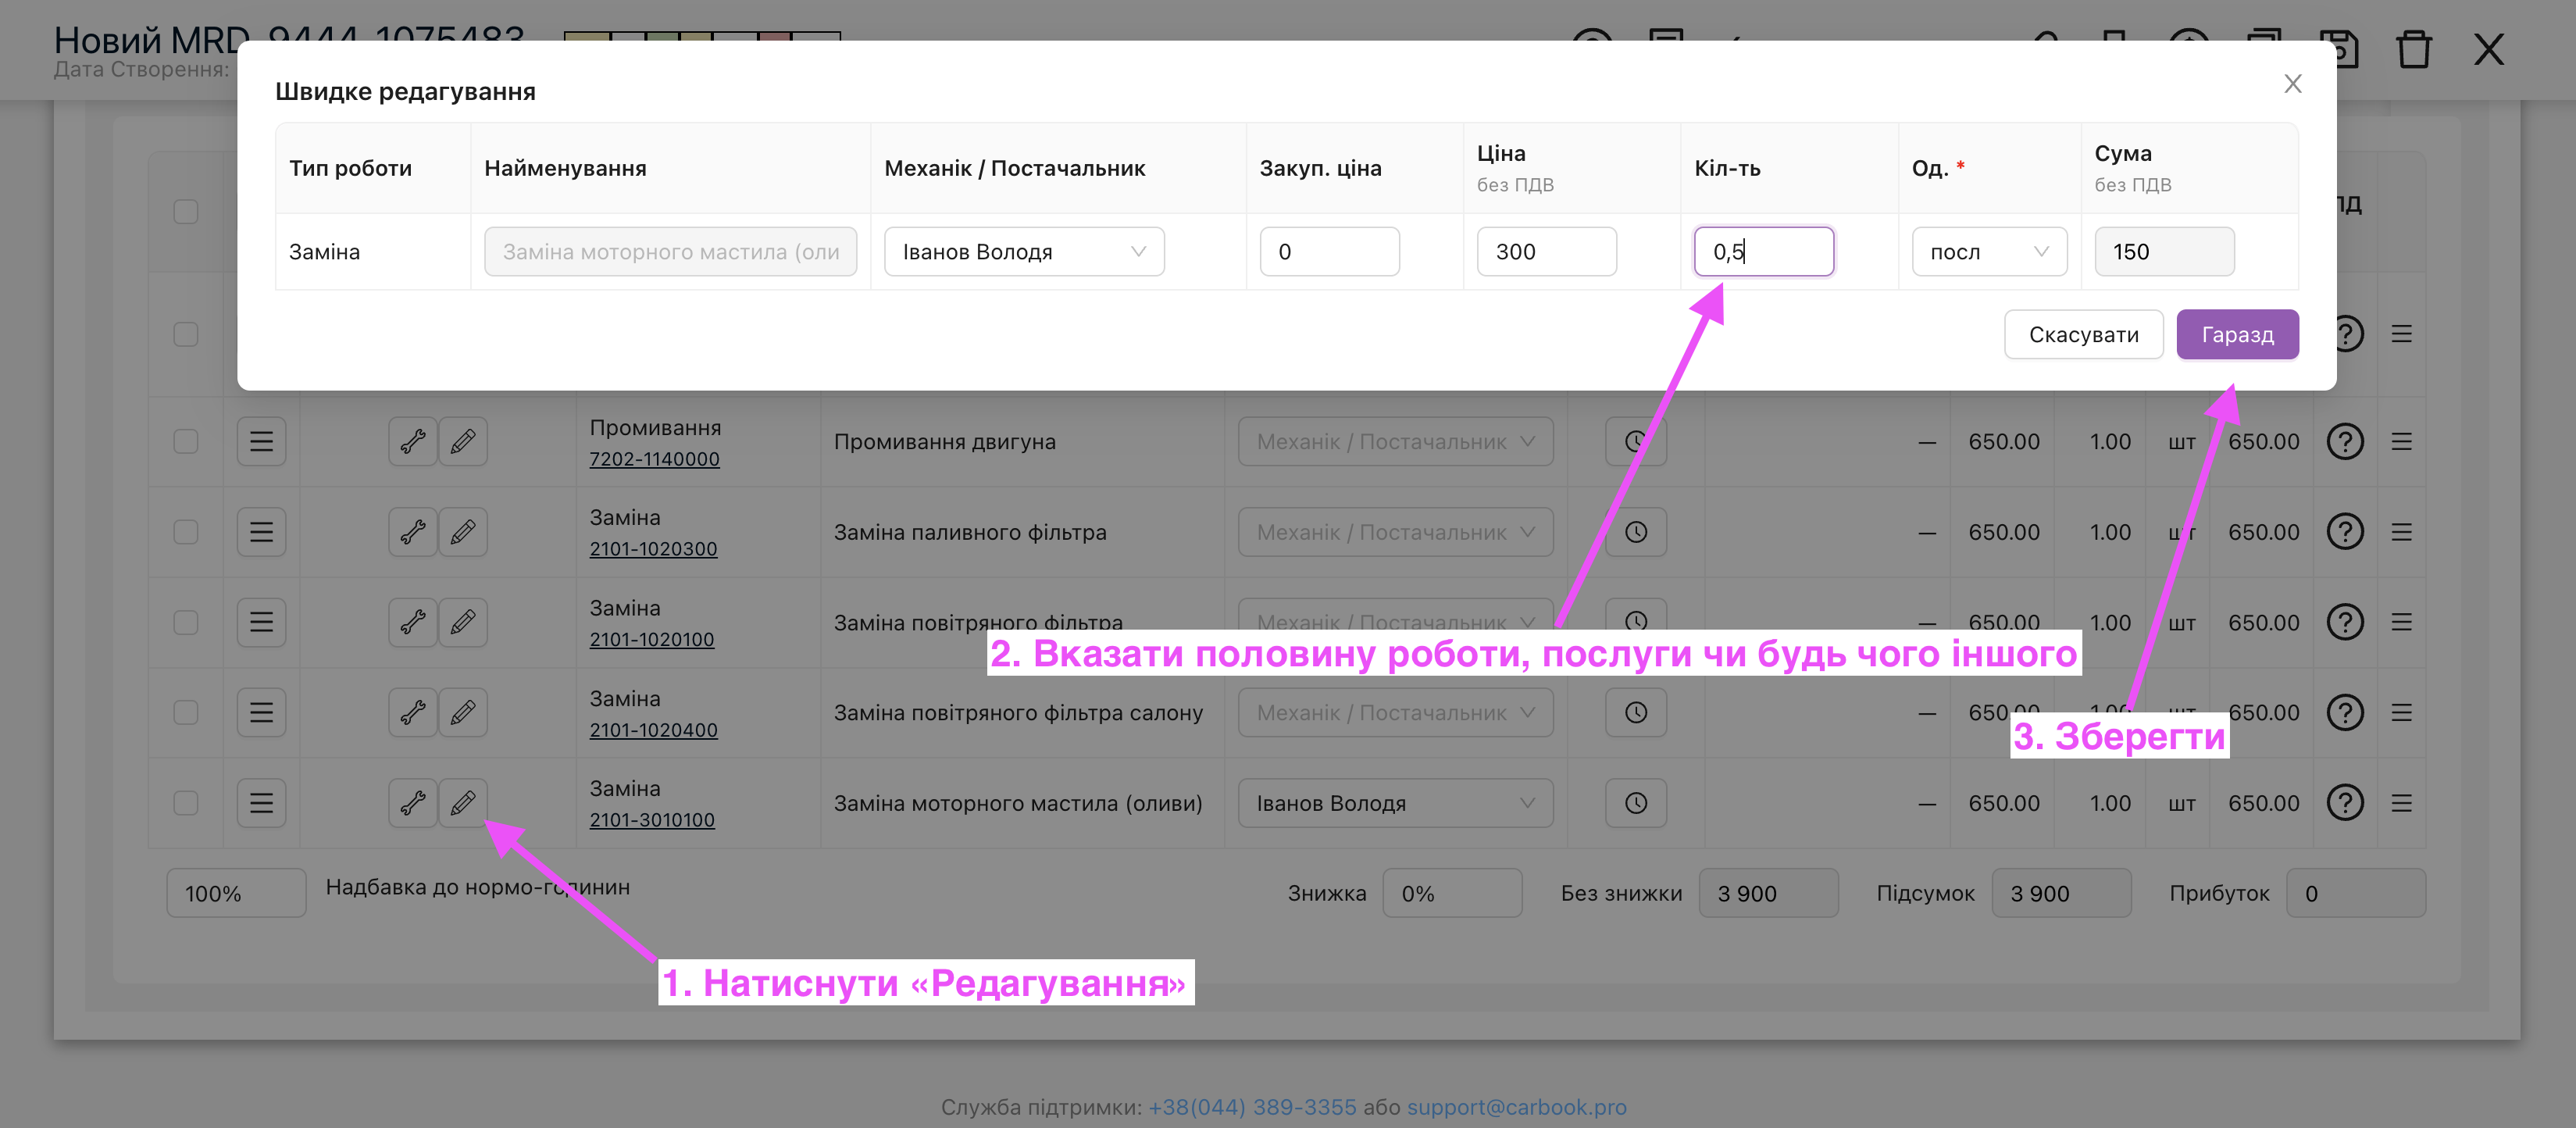Screen dimensions: 2576x1128
Task: Open code link 2101-1020400
Action: (653, 730)
